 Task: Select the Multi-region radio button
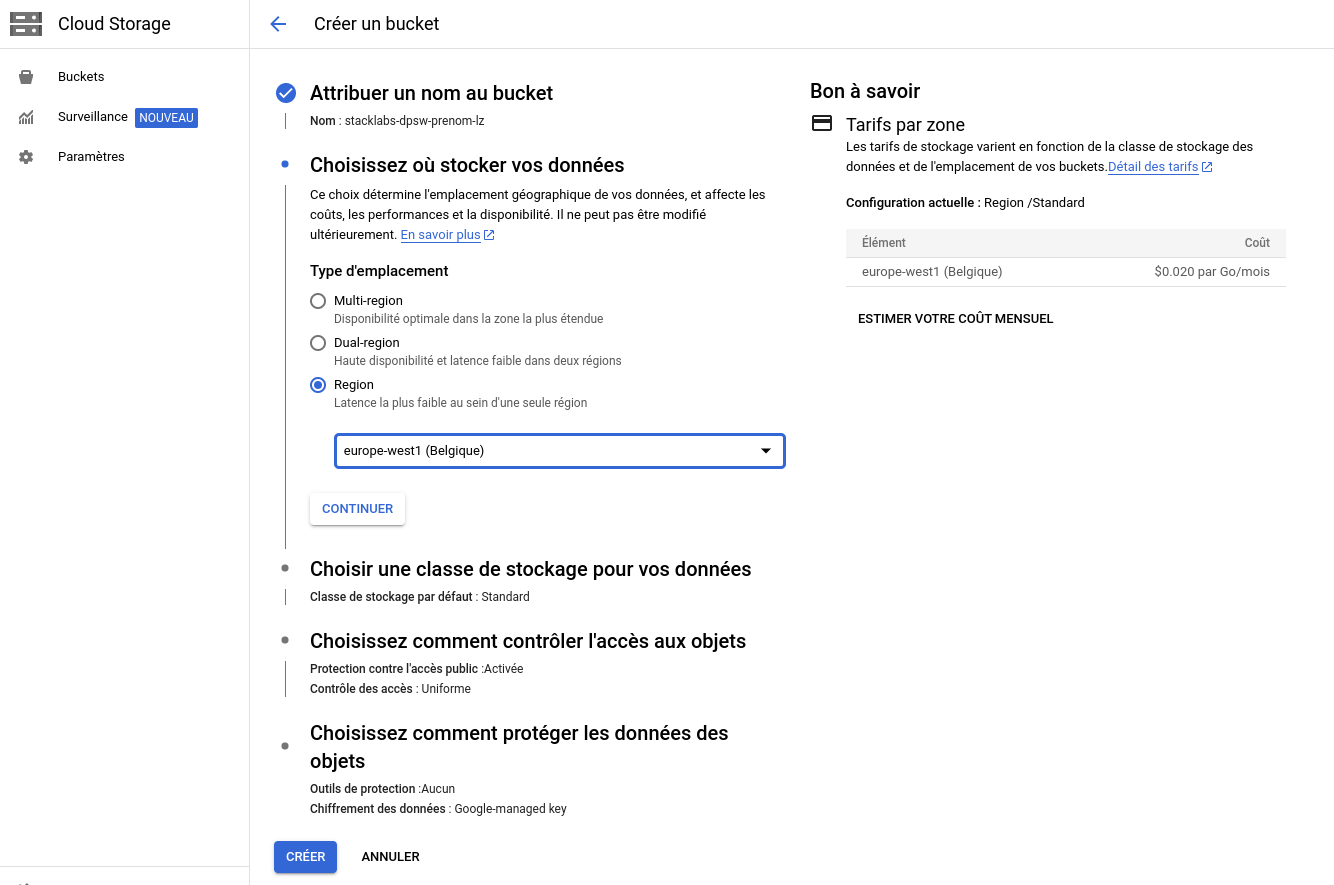coord(318,301)
